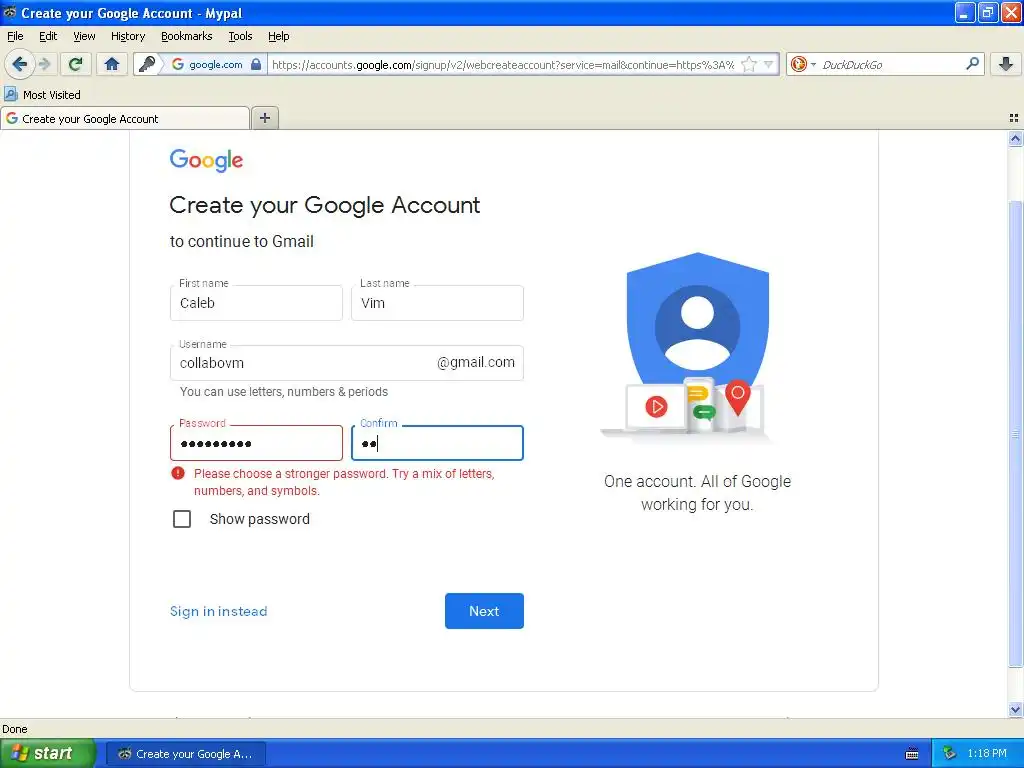Click the Last name field with Vim
1024x768 pixels.
[437, 303]
